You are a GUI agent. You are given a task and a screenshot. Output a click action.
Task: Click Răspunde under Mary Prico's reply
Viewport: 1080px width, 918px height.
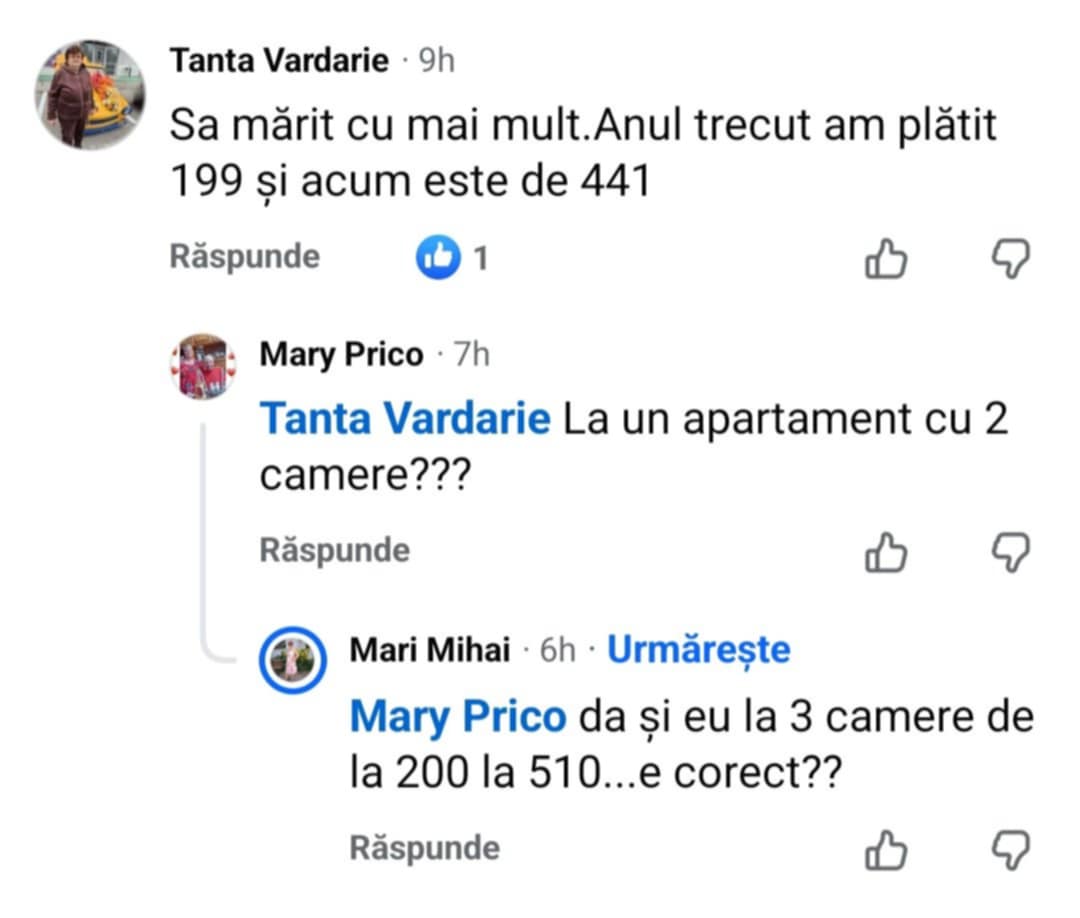click(334, 550)
